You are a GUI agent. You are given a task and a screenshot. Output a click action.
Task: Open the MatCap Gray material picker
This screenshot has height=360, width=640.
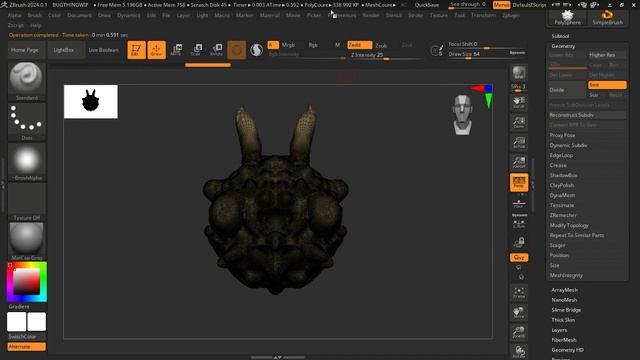coord(27,241)
